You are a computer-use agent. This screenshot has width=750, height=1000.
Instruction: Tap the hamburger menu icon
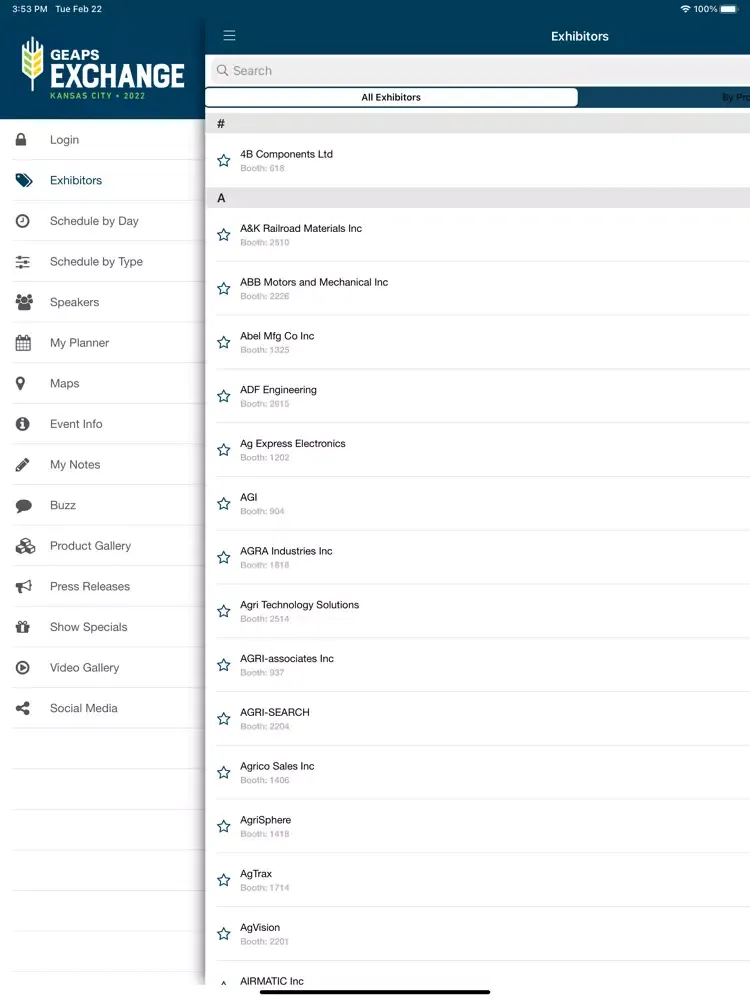[229, 36]
